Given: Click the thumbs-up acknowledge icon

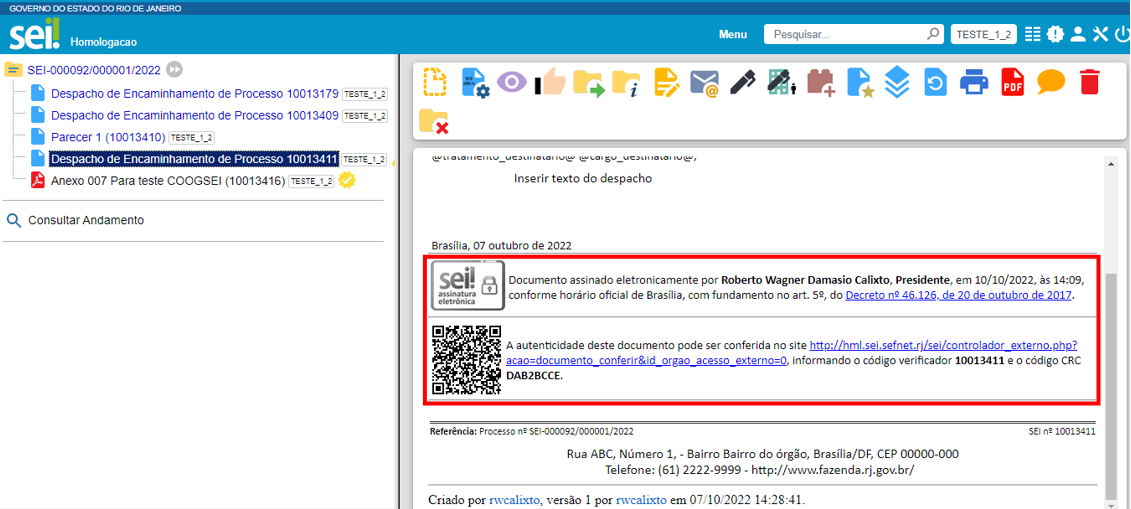Looking at the screenshot, I should 549,82.
